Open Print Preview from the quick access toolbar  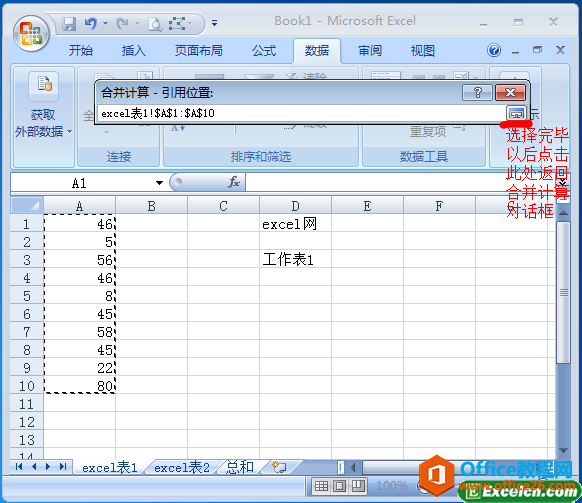click(155, 24)
